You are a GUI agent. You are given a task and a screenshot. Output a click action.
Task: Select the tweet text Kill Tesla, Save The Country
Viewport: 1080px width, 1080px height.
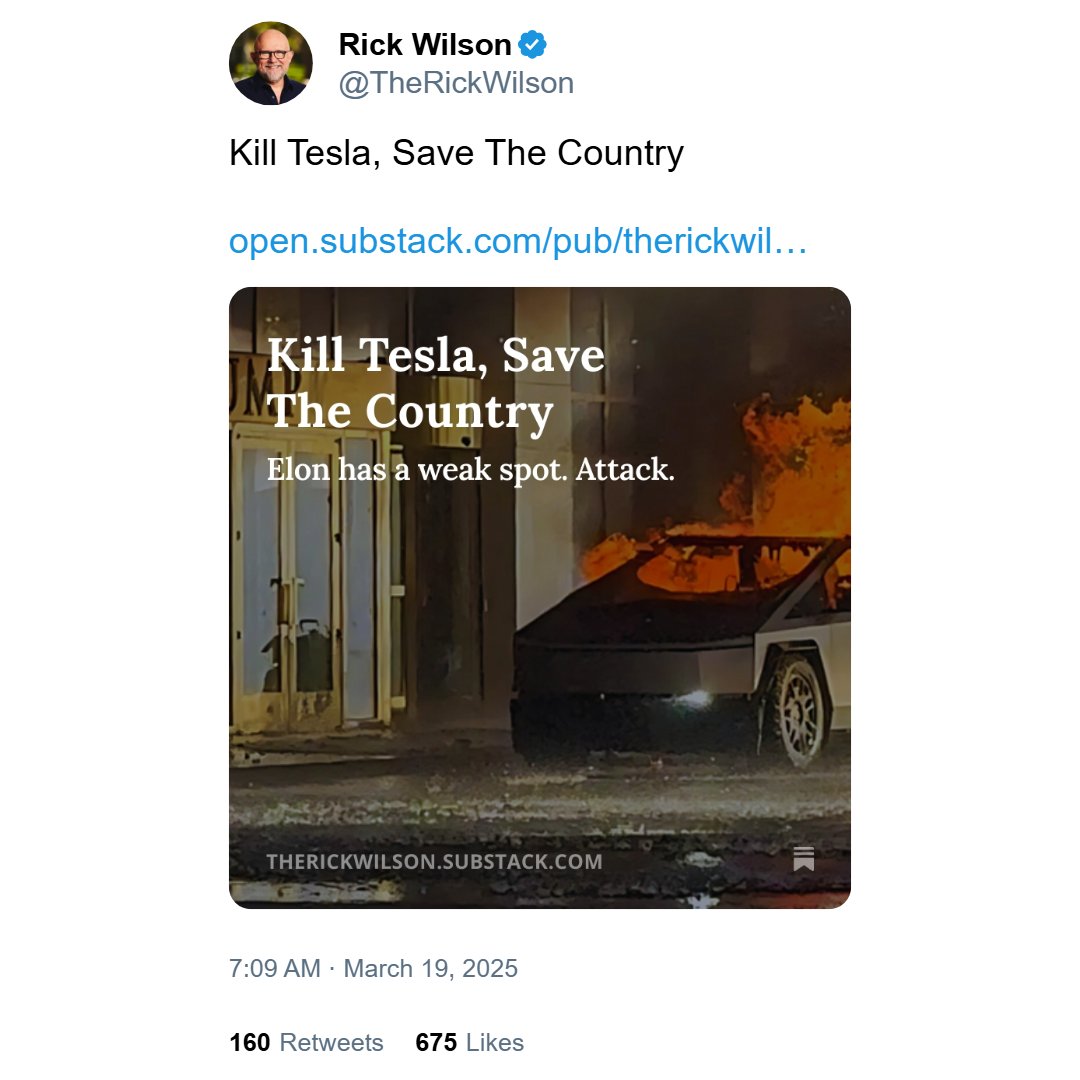(457, 153)
